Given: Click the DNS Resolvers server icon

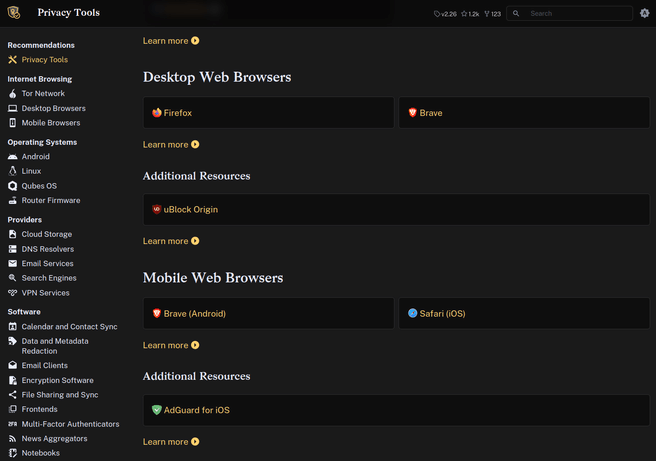Looking at the screenshot, I should (13, 249).
